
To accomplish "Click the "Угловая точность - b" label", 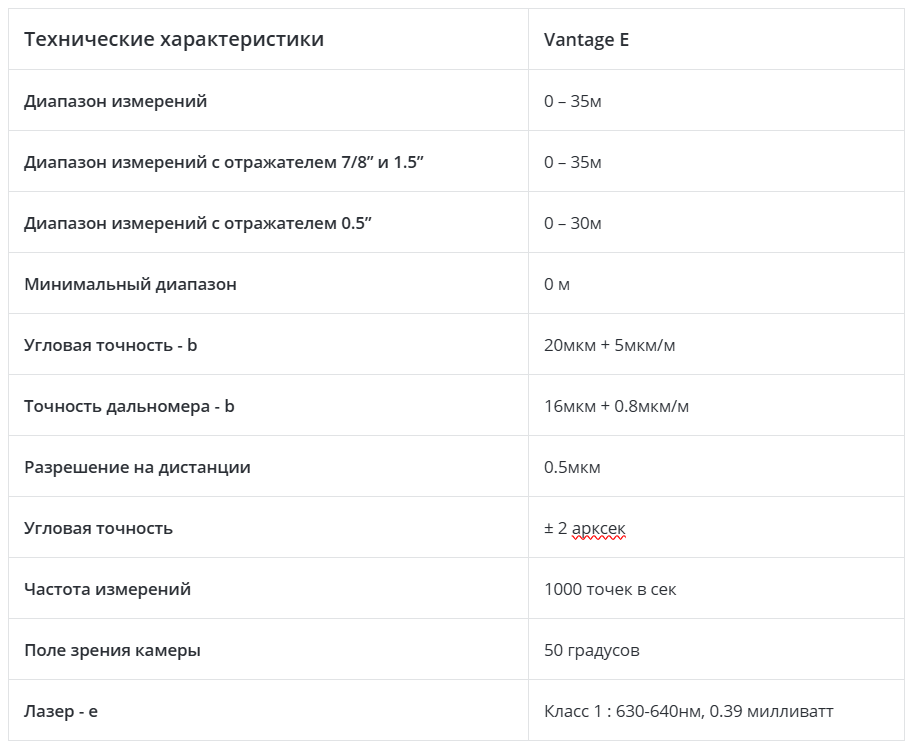I will pyautogui.click(x=111, y=345).
